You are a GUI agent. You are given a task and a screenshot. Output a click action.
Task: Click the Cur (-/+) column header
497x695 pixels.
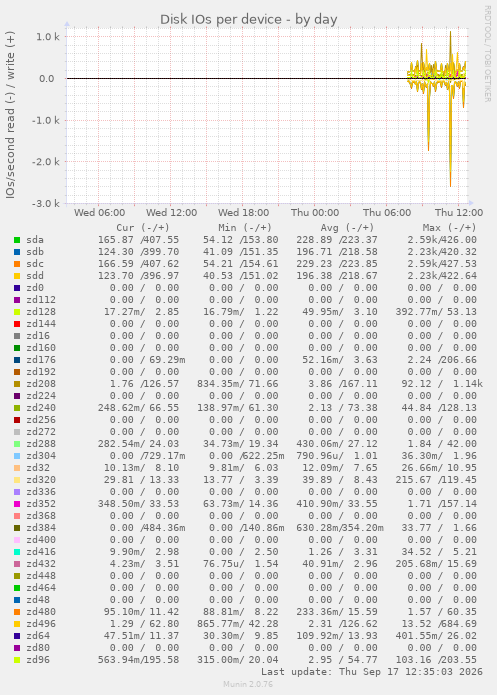pos(143,228)
